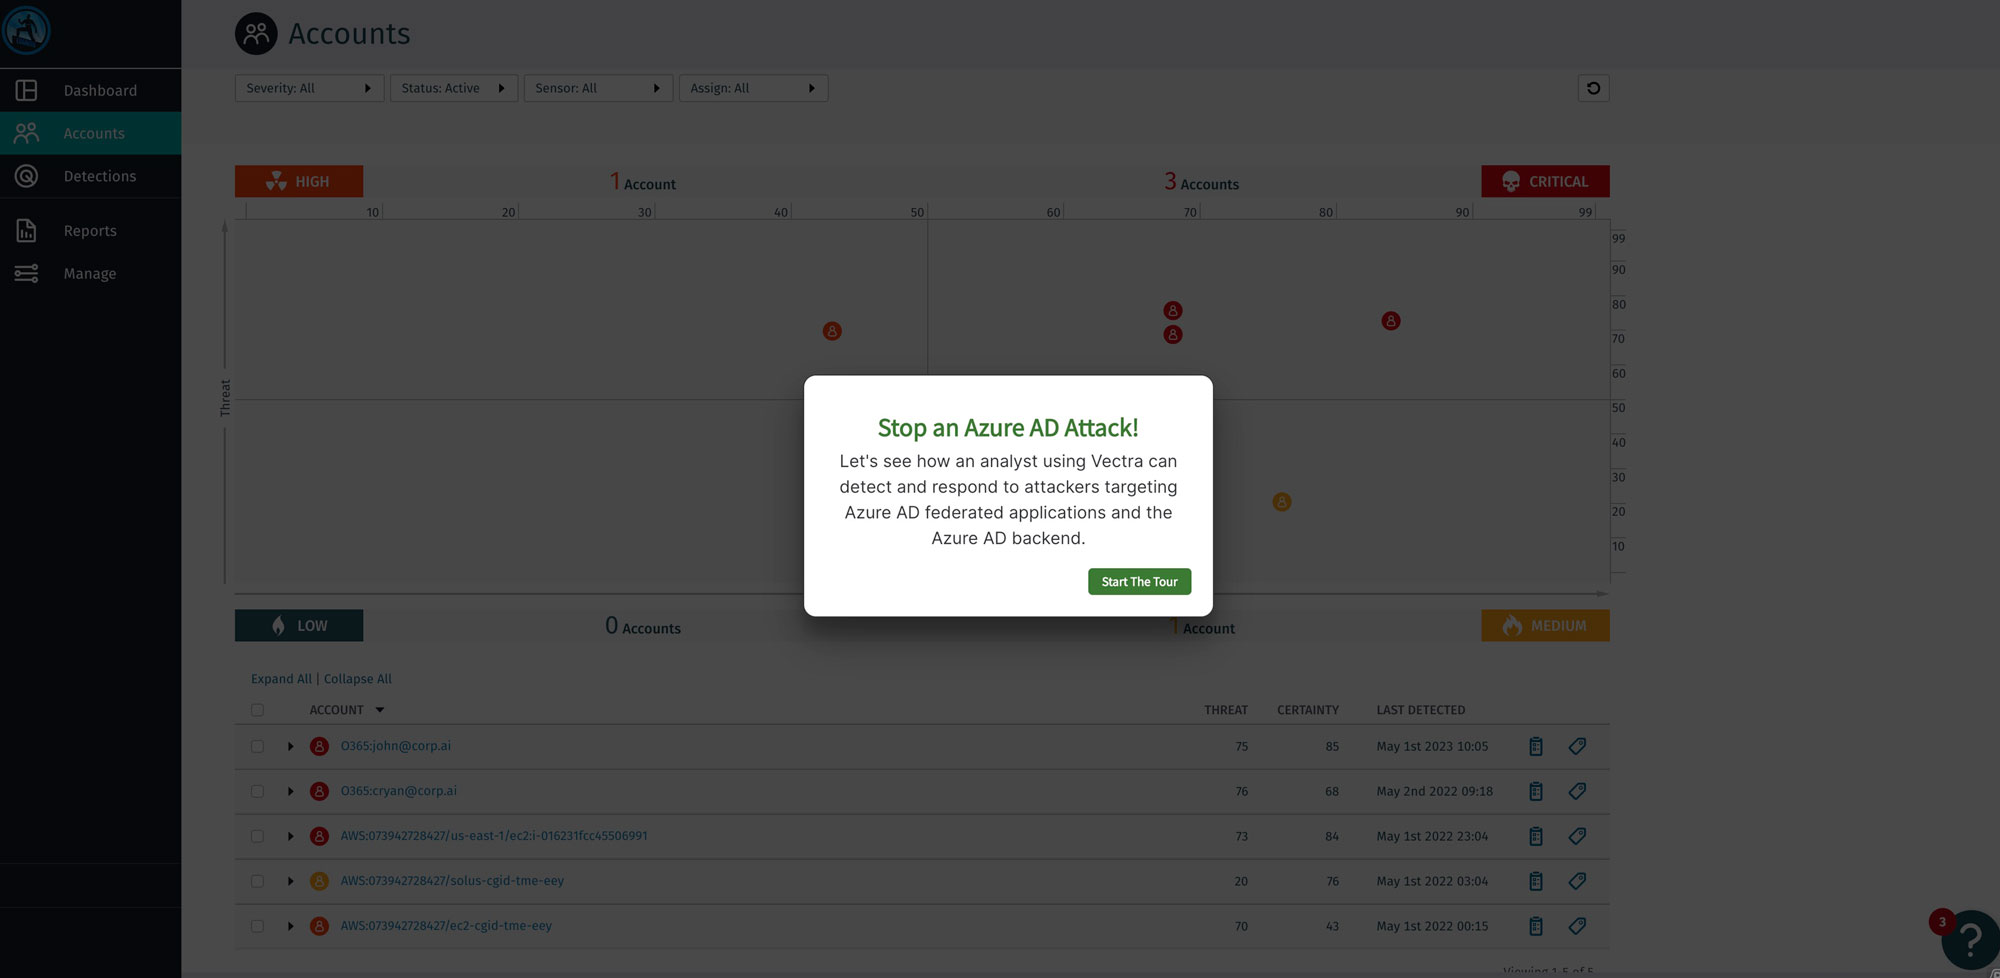Open the O365:cryan@corp.ai account link
2000x978 pixels.
click(399, 791)
